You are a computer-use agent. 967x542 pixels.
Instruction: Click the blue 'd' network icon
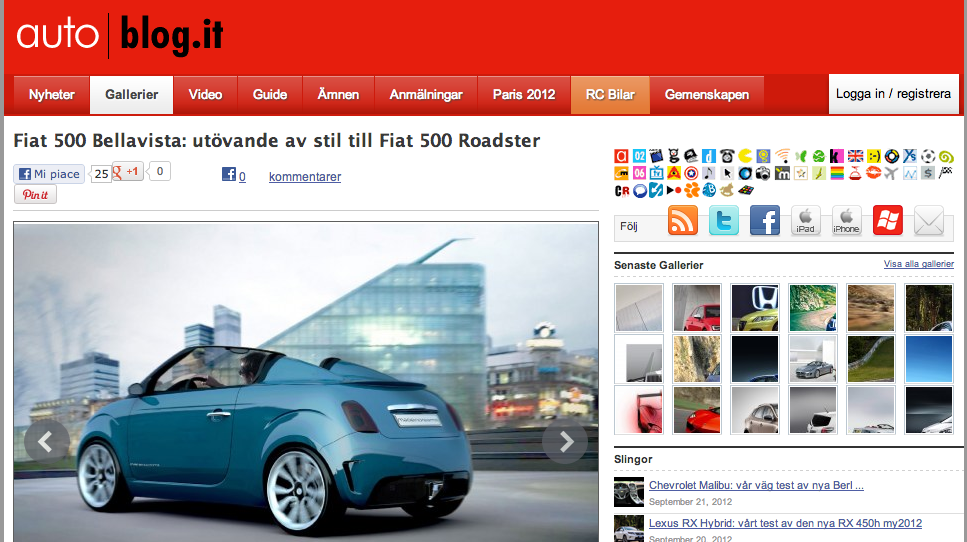709,156
